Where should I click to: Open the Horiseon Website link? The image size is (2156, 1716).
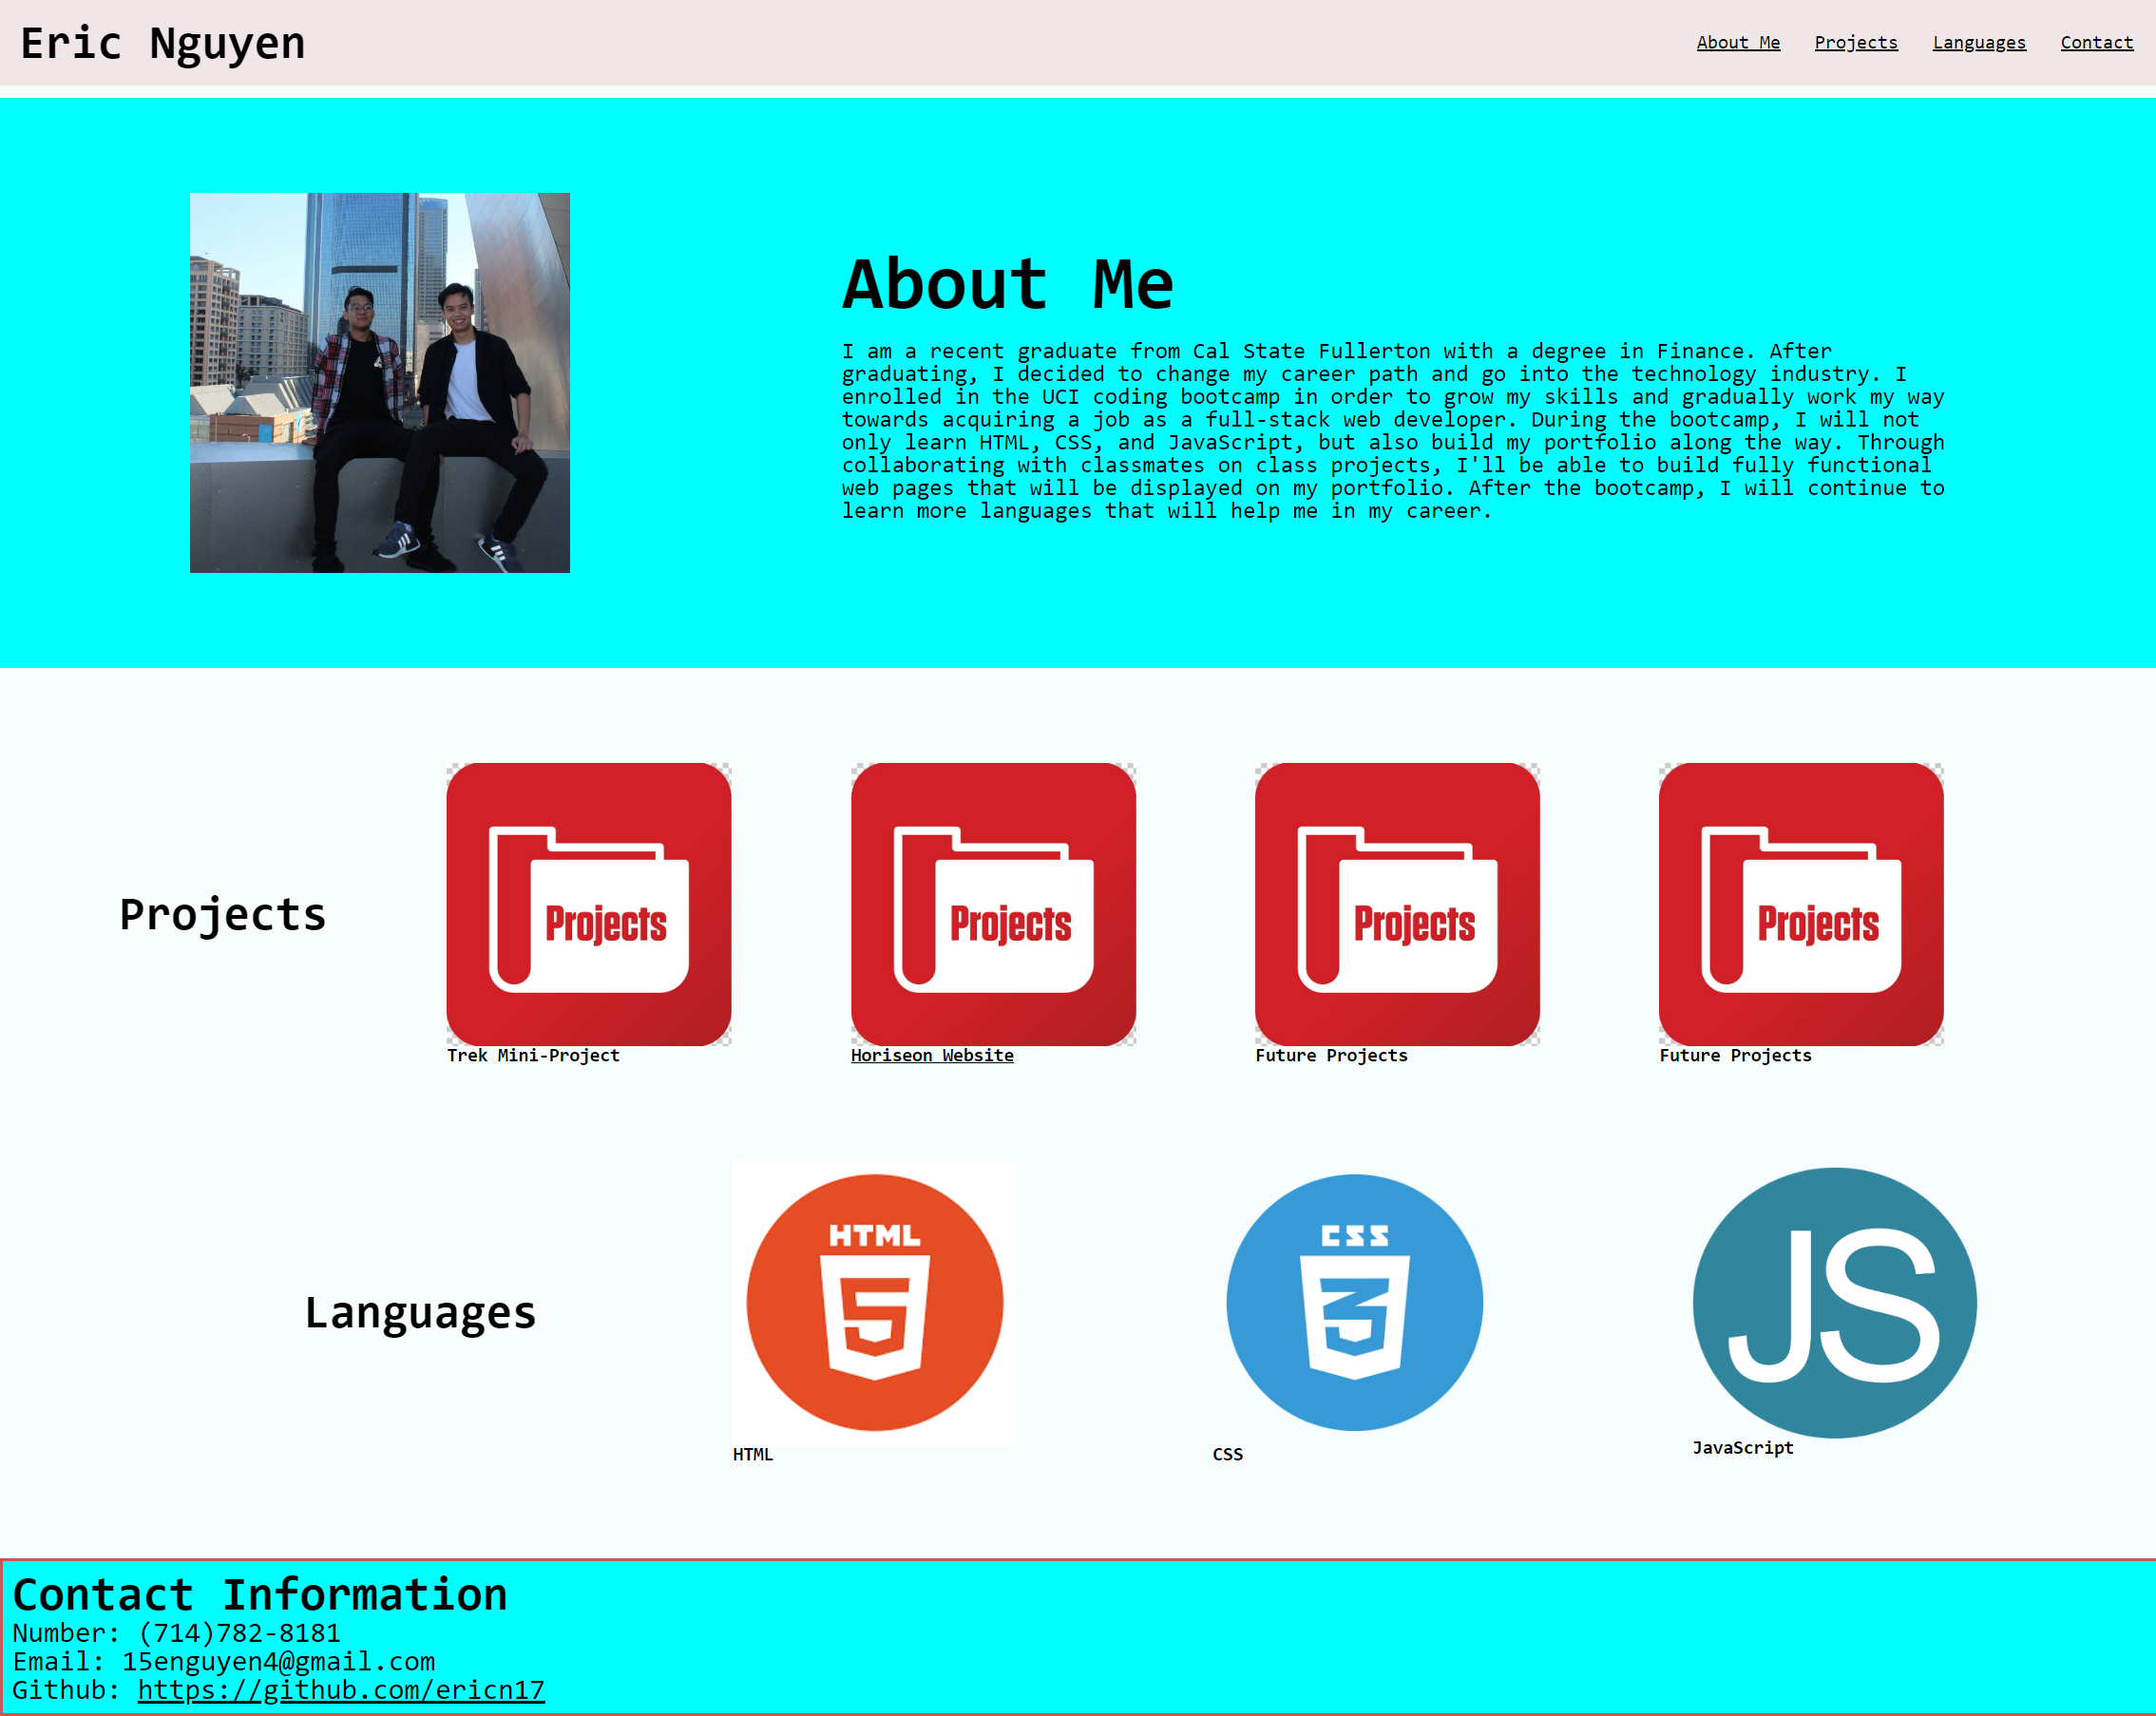(931, 1055)
